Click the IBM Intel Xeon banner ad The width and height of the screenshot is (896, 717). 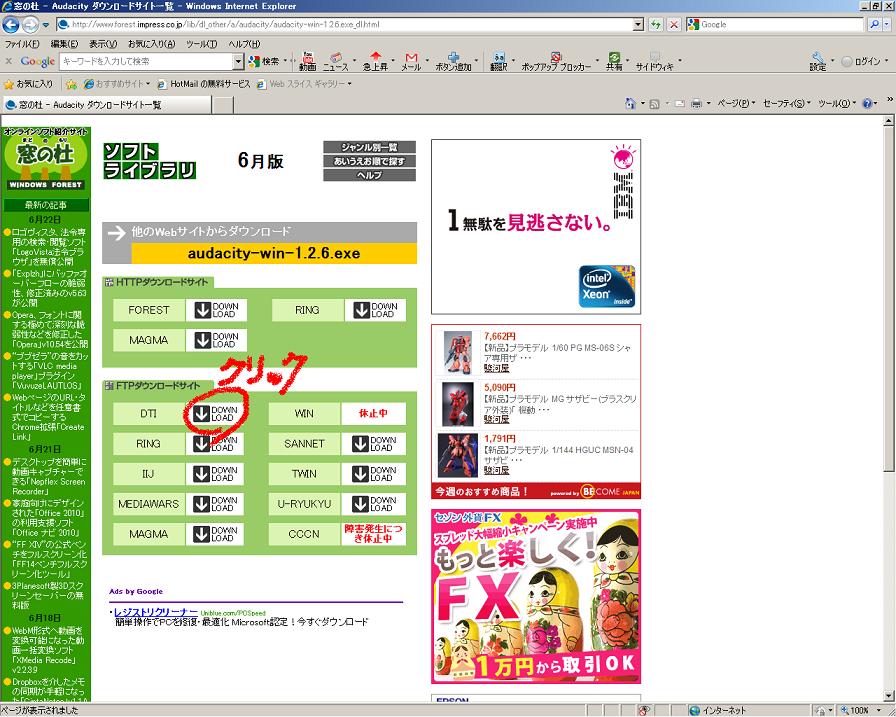point(536,227)
